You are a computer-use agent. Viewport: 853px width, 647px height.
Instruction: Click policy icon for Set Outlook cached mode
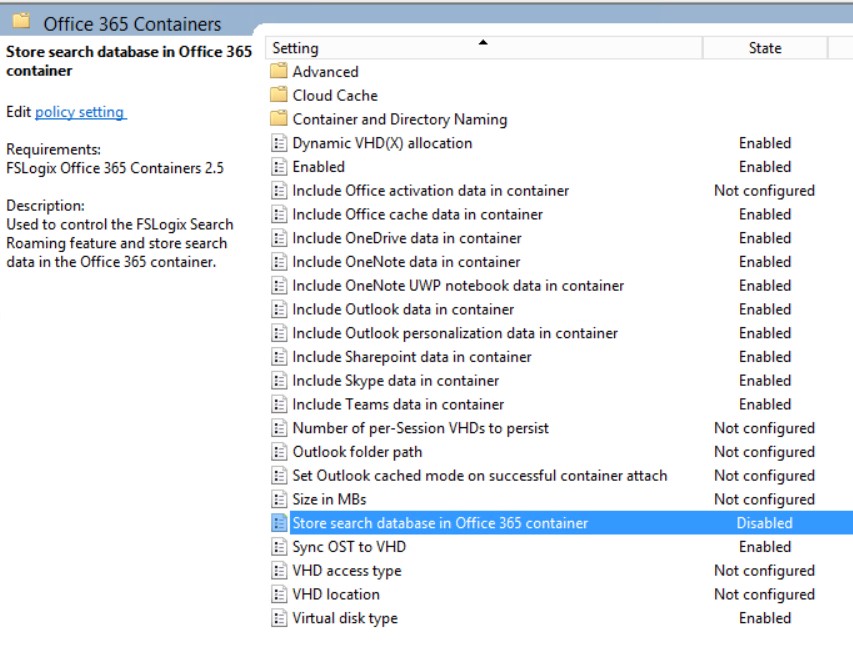tap(279, 476)
